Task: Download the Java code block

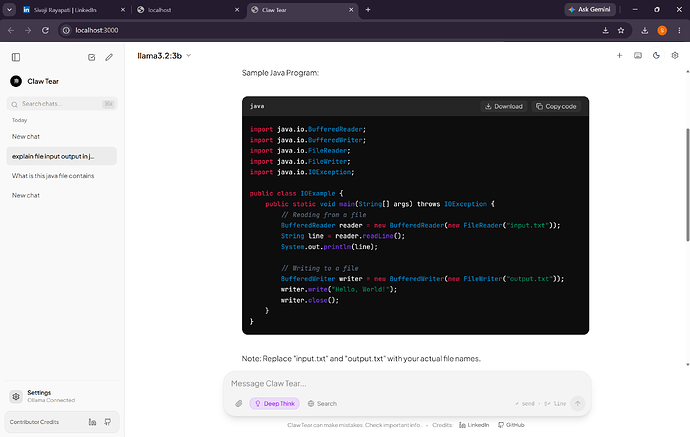Action: [x=504, y=106]
